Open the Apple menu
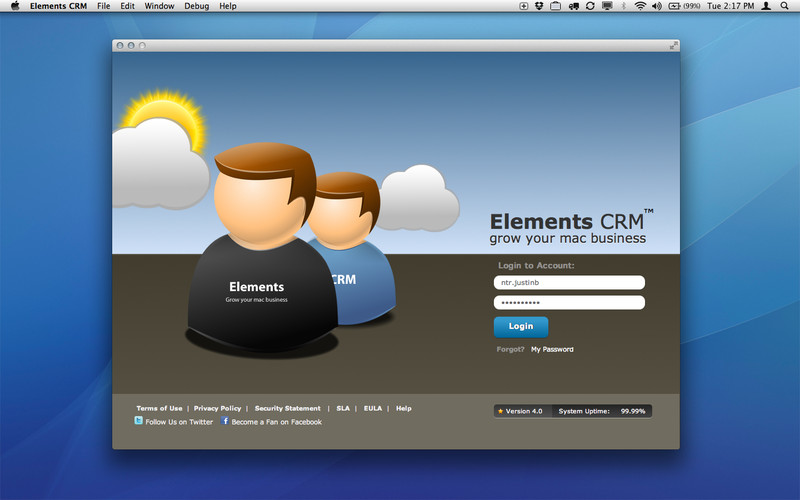The image size is (800, 500). pyautogui.click(x=15, y=6)
